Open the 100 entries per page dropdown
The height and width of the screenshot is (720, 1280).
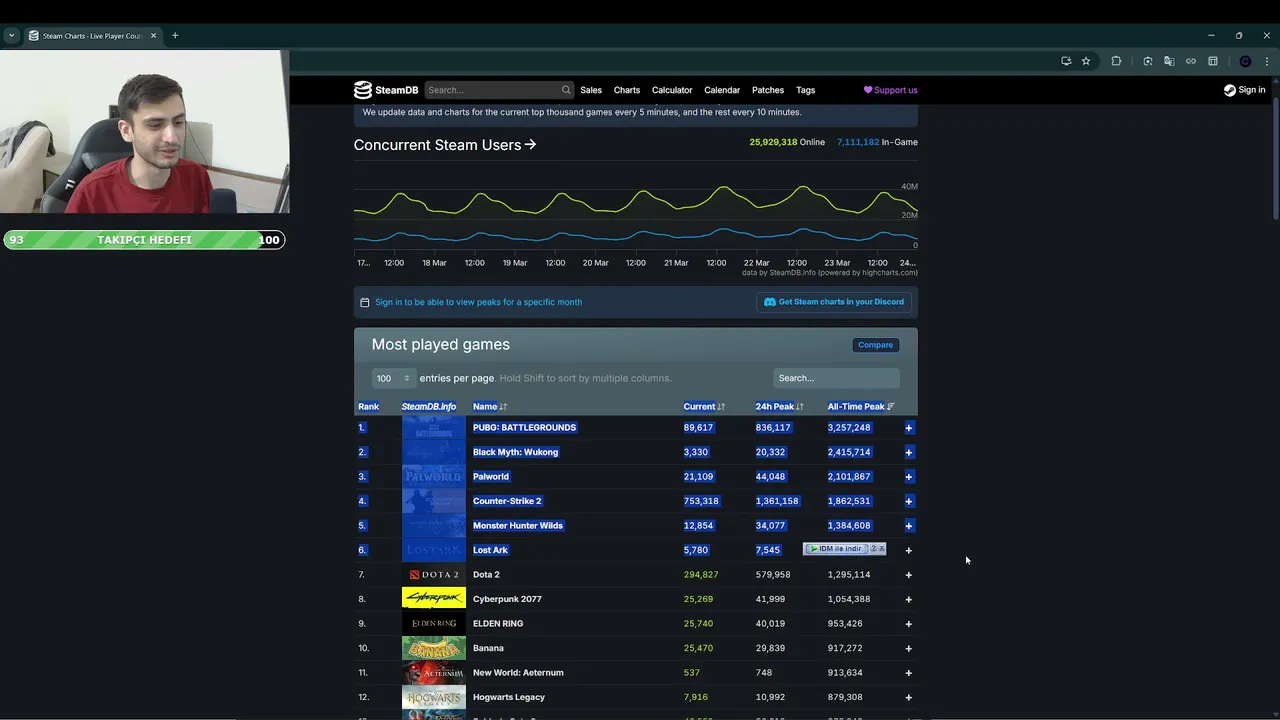[393, 378]
